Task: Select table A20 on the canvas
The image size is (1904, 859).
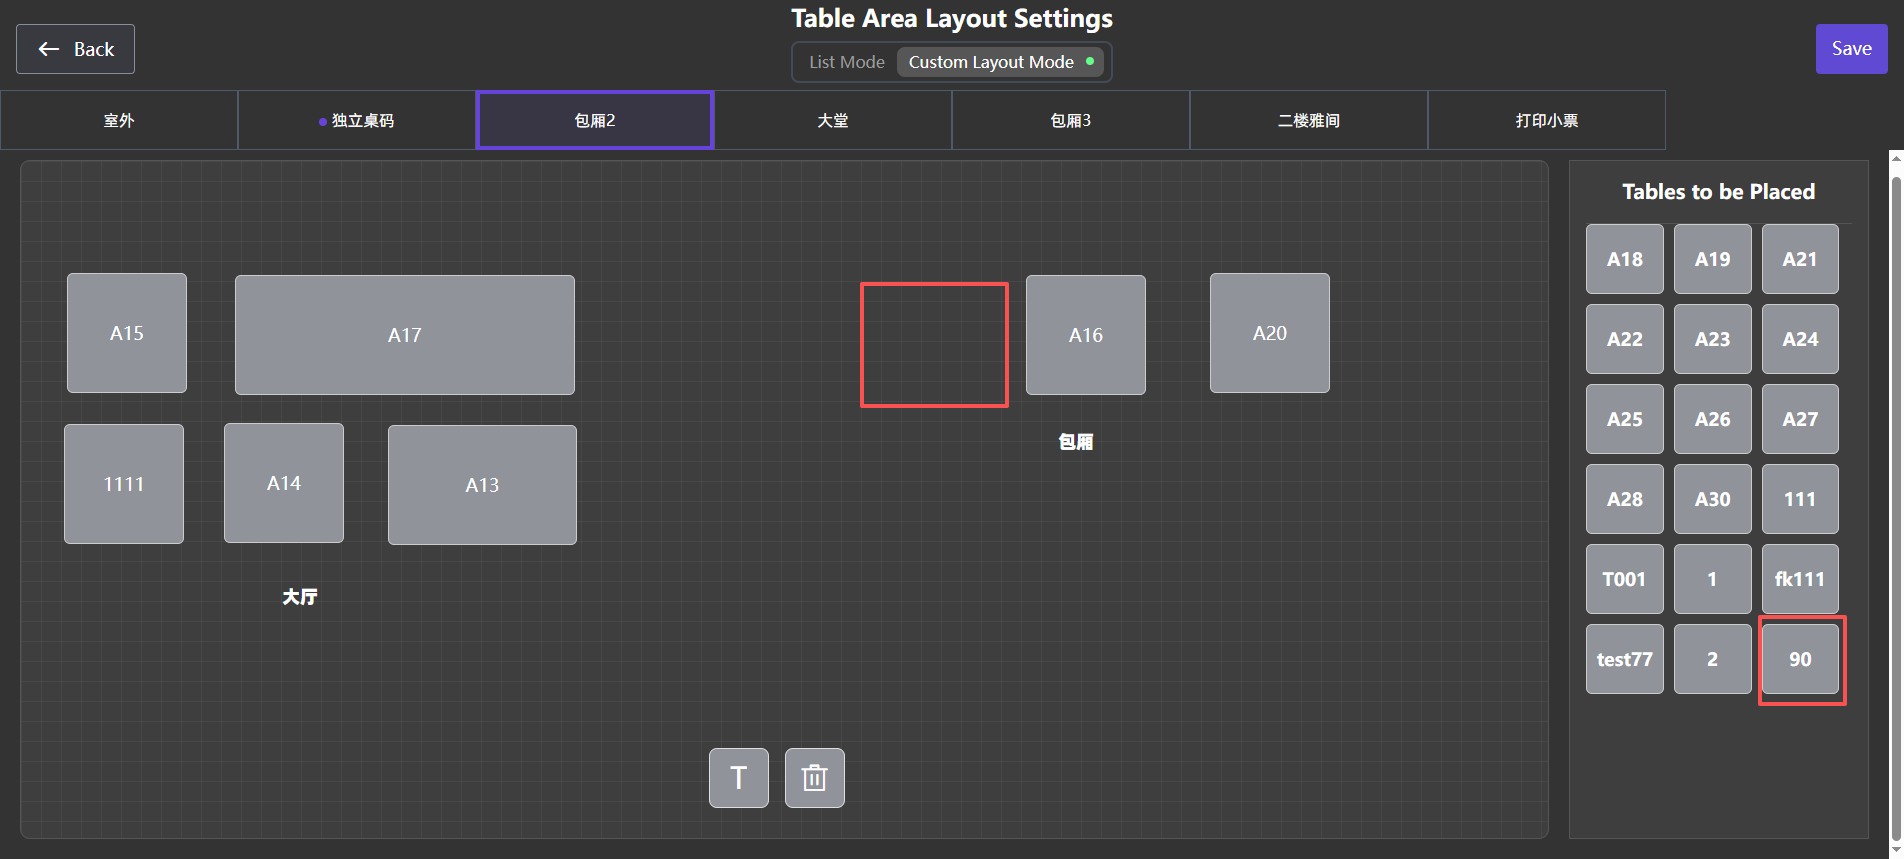Action: (x=1269, y=333)
